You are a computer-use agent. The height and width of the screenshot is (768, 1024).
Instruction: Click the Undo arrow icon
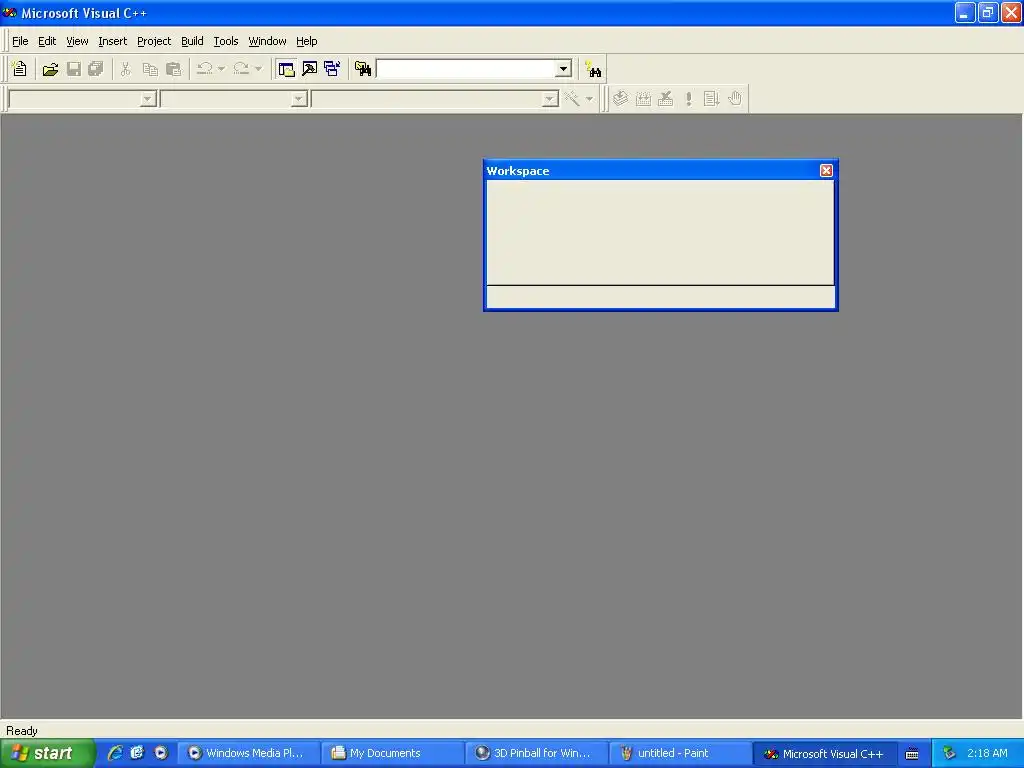tap(204, 69)
